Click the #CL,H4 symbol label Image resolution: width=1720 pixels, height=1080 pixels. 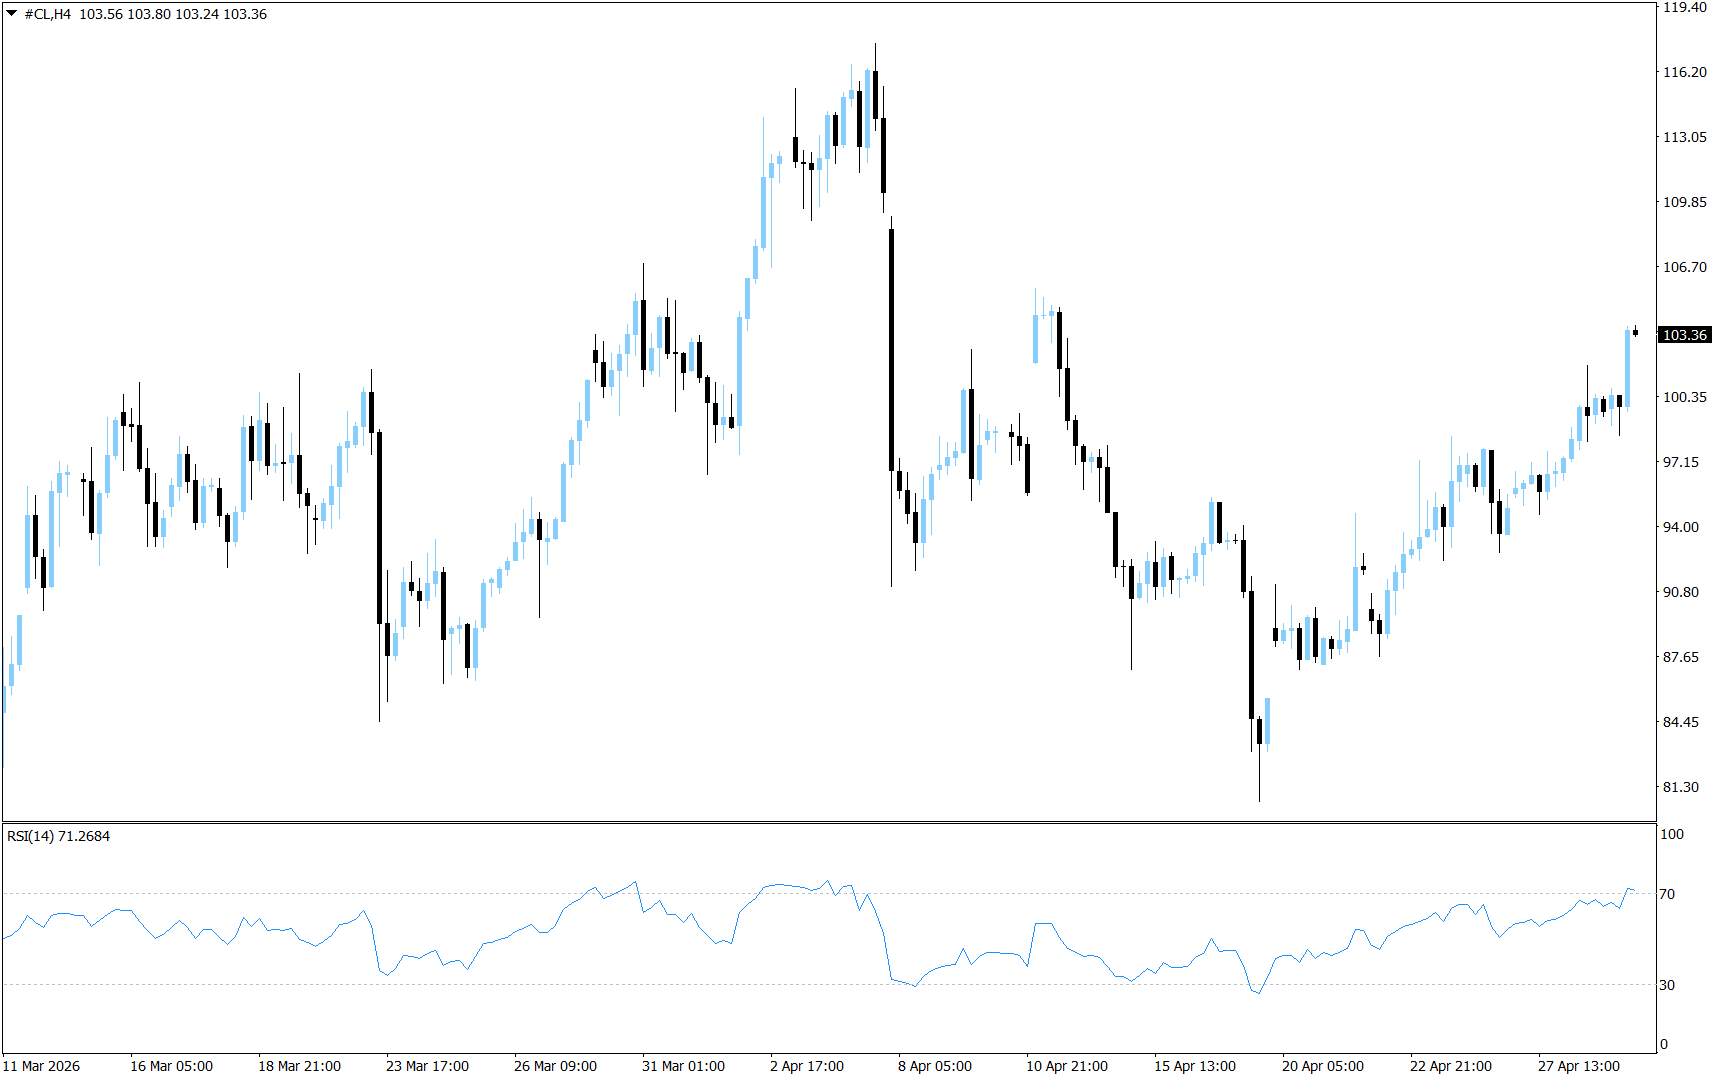[48, 14]
